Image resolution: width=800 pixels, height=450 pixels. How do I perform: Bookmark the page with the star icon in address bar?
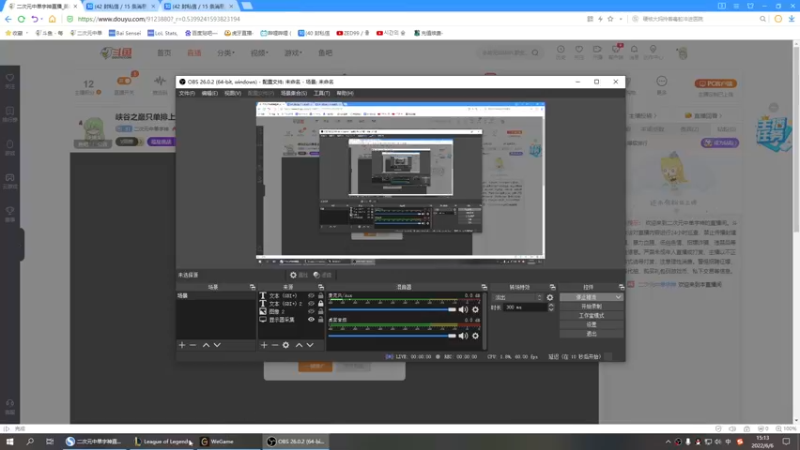click(x=610, y=19)
